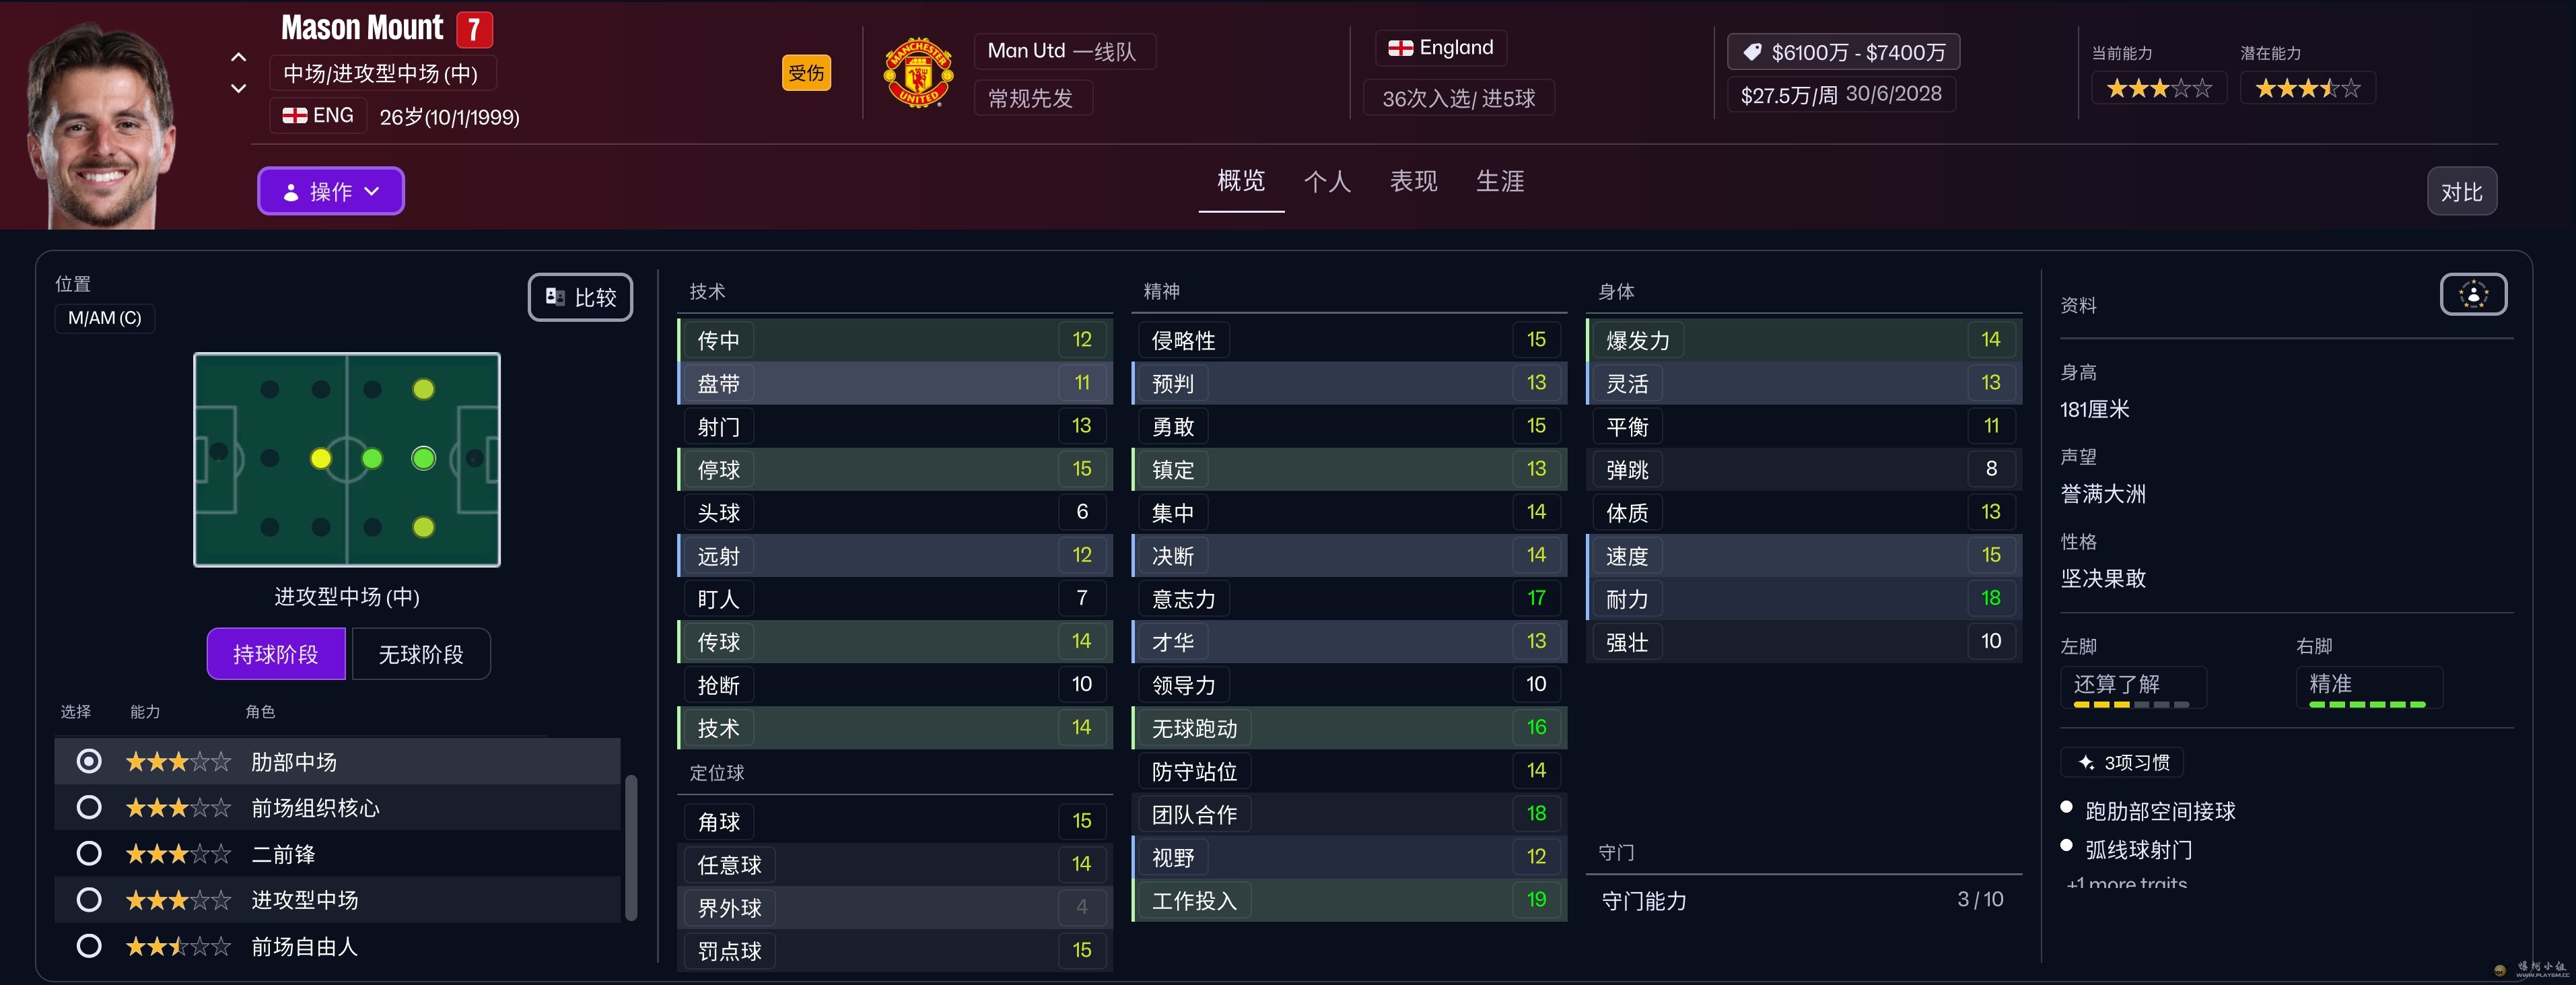Go to previous player with up chevron

[x=238, y=57]
